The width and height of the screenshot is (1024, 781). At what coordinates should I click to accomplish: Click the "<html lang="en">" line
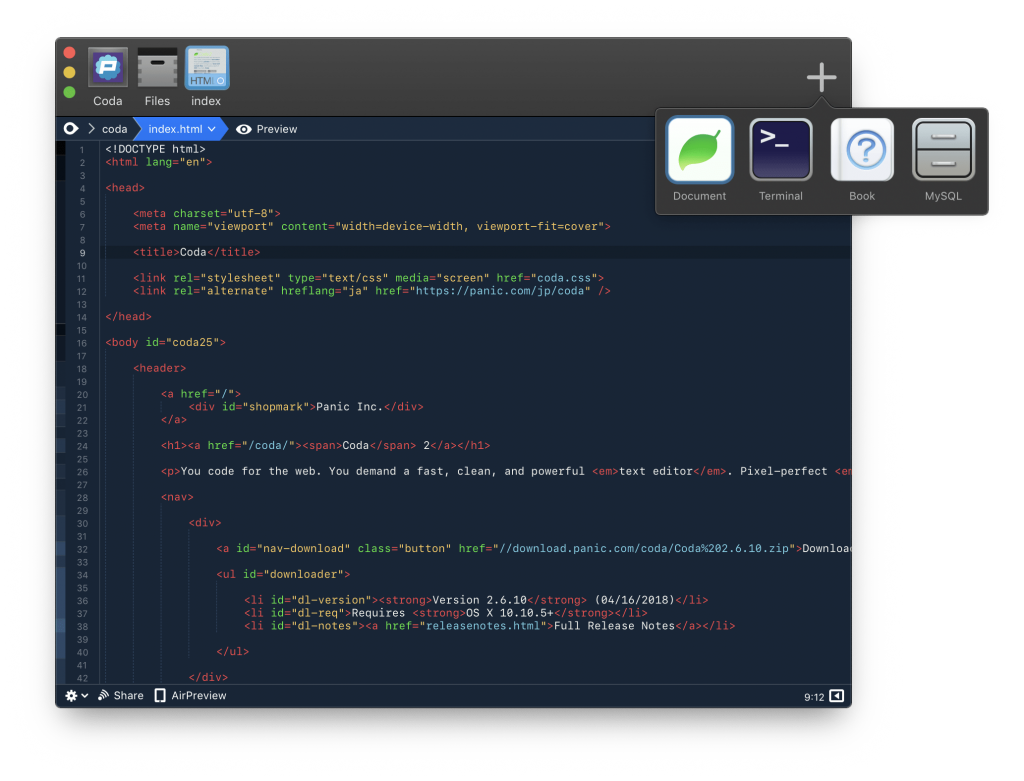coord(159,162)
